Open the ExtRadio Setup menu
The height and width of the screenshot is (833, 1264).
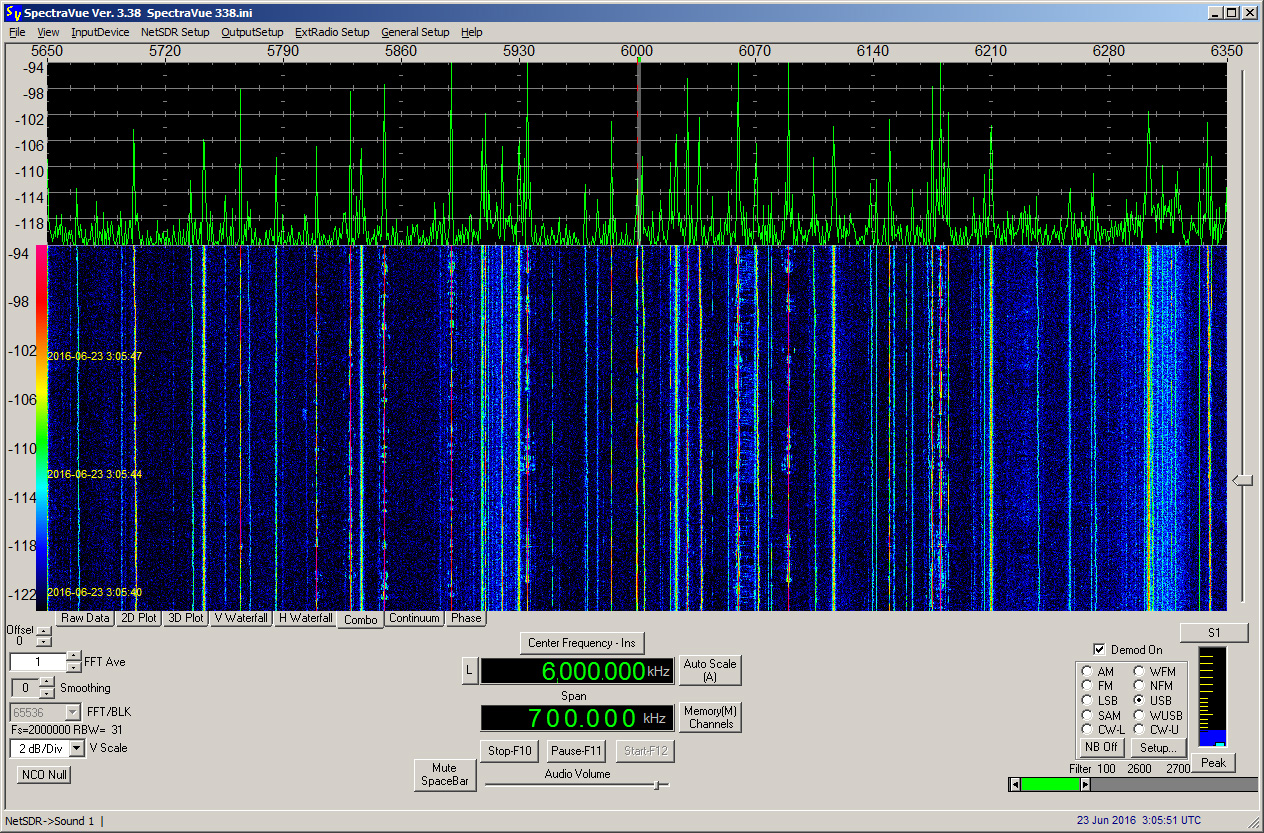tap(332, 32)
